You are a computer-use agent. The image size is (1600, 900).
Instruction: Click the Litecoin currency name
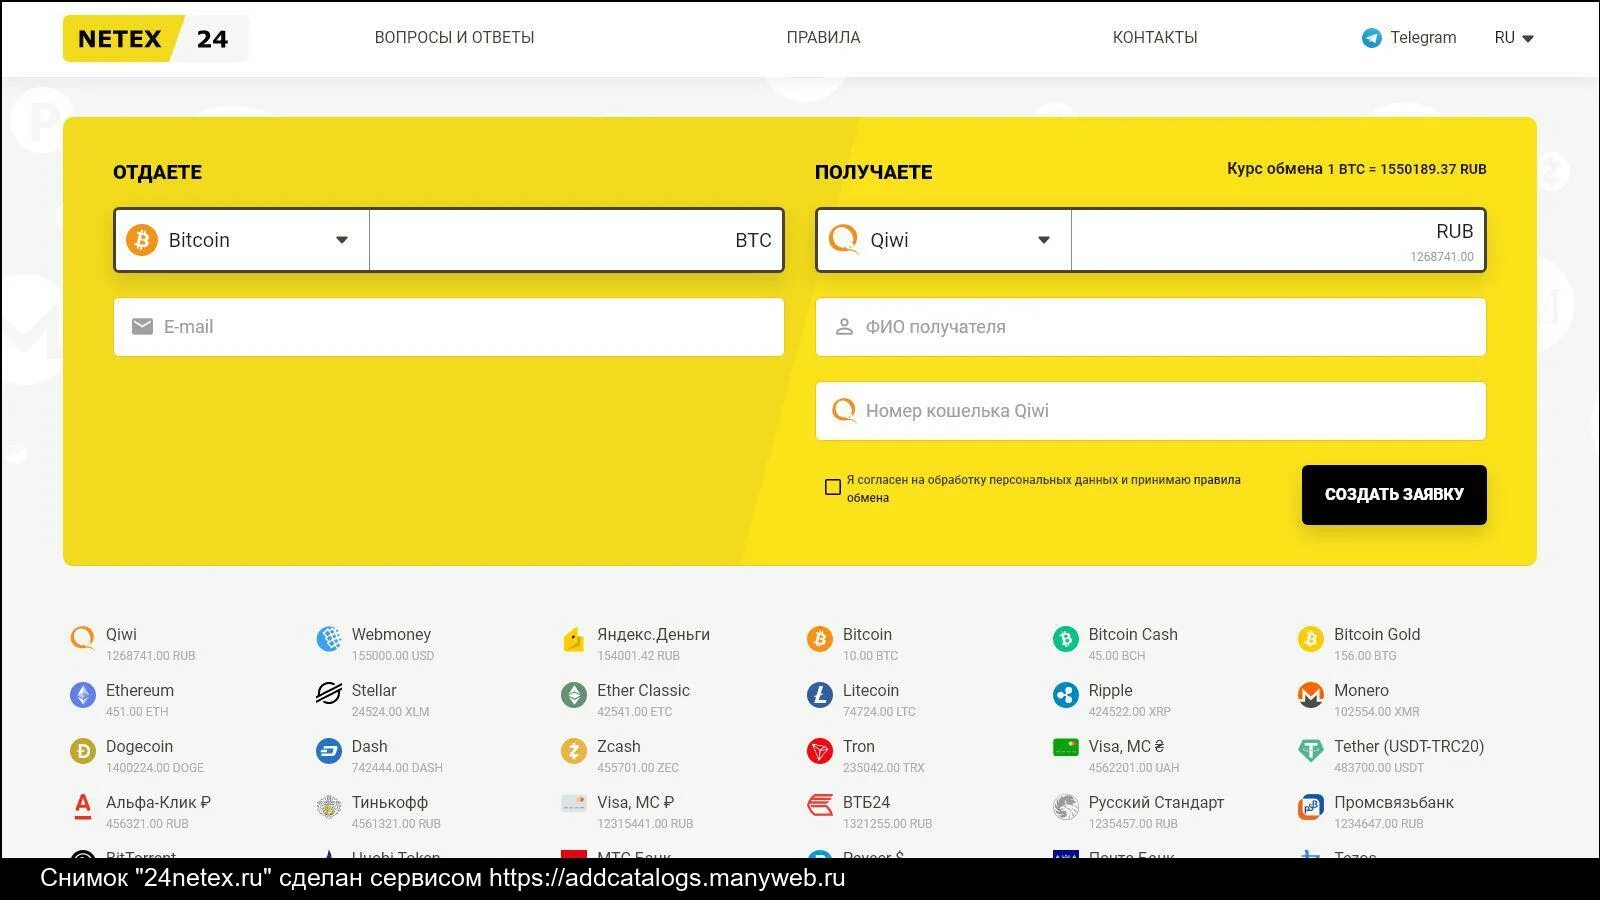(871, 690)
